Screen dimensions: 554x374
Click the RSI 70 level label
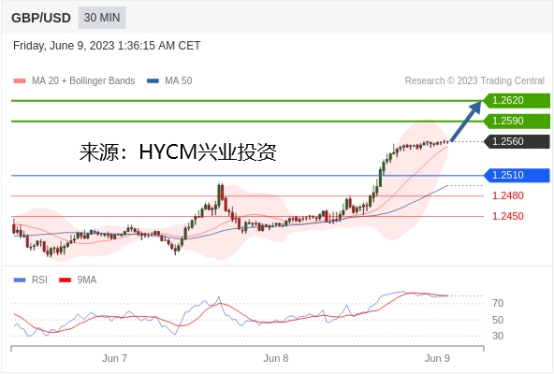pos(498,303)
